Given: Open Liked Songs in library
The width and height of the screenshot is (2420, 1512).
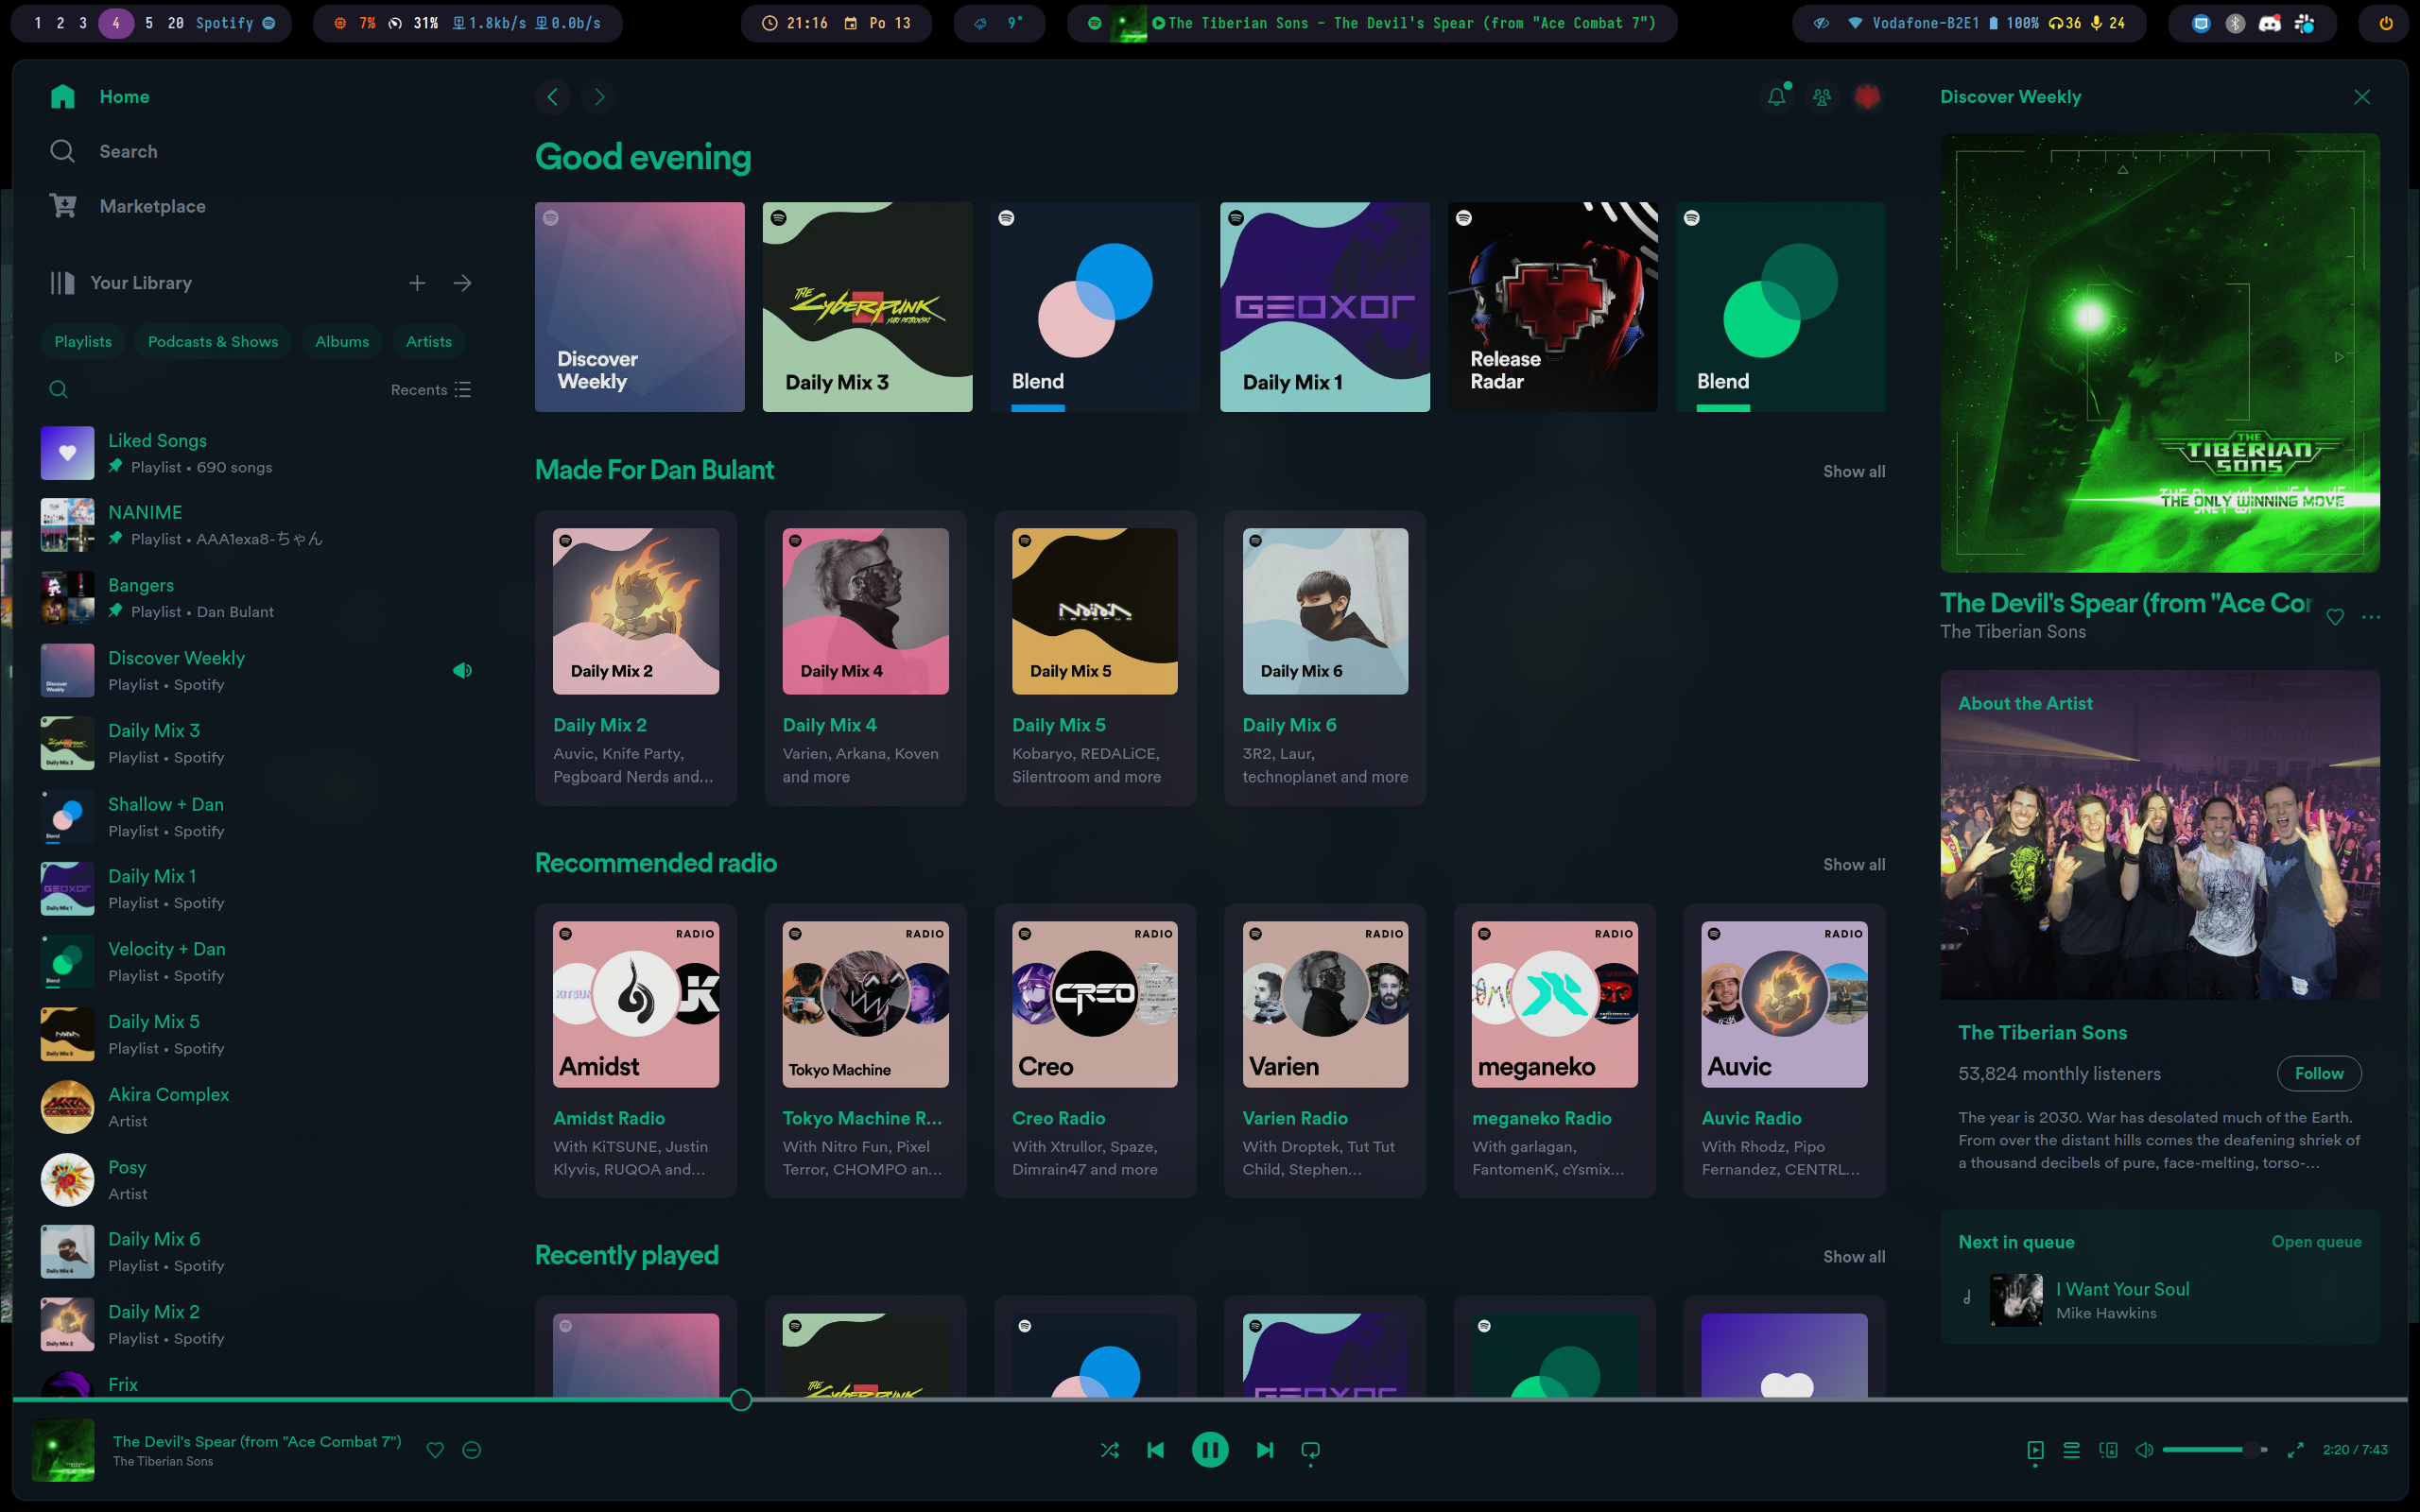Looking at the screenshot, I should point(258,453).
